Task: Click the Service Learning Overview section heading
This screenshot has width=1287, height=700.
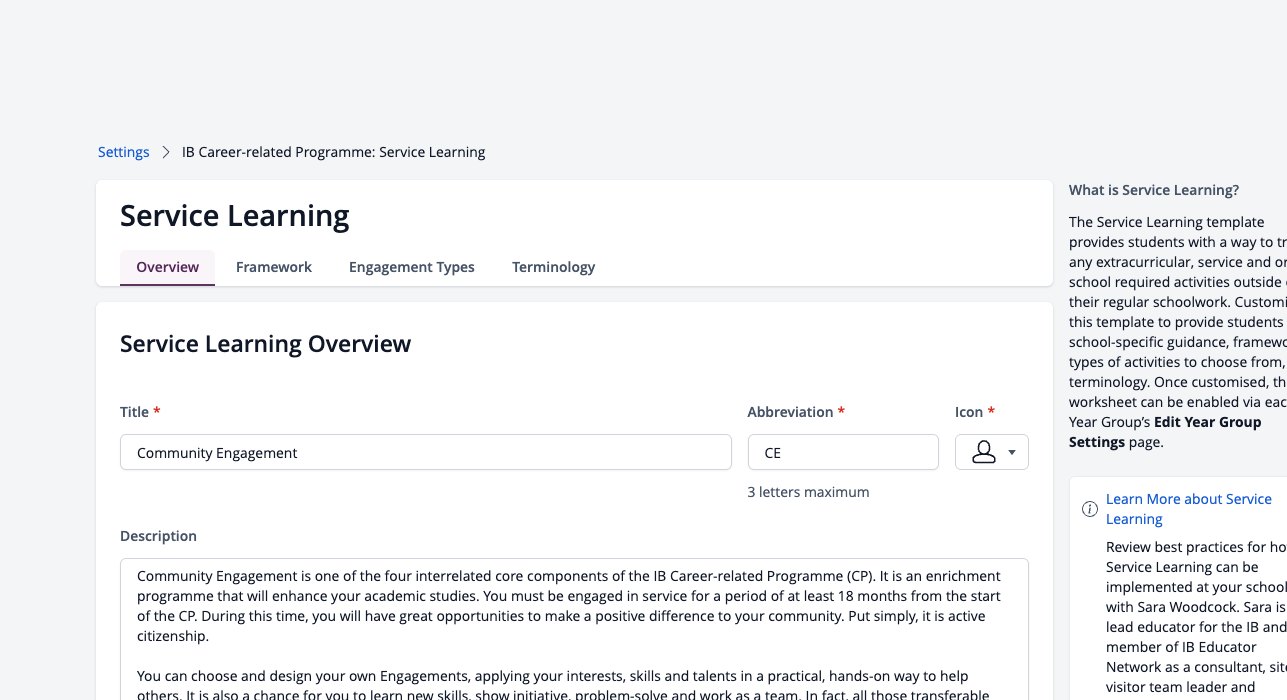Action: 265,344
